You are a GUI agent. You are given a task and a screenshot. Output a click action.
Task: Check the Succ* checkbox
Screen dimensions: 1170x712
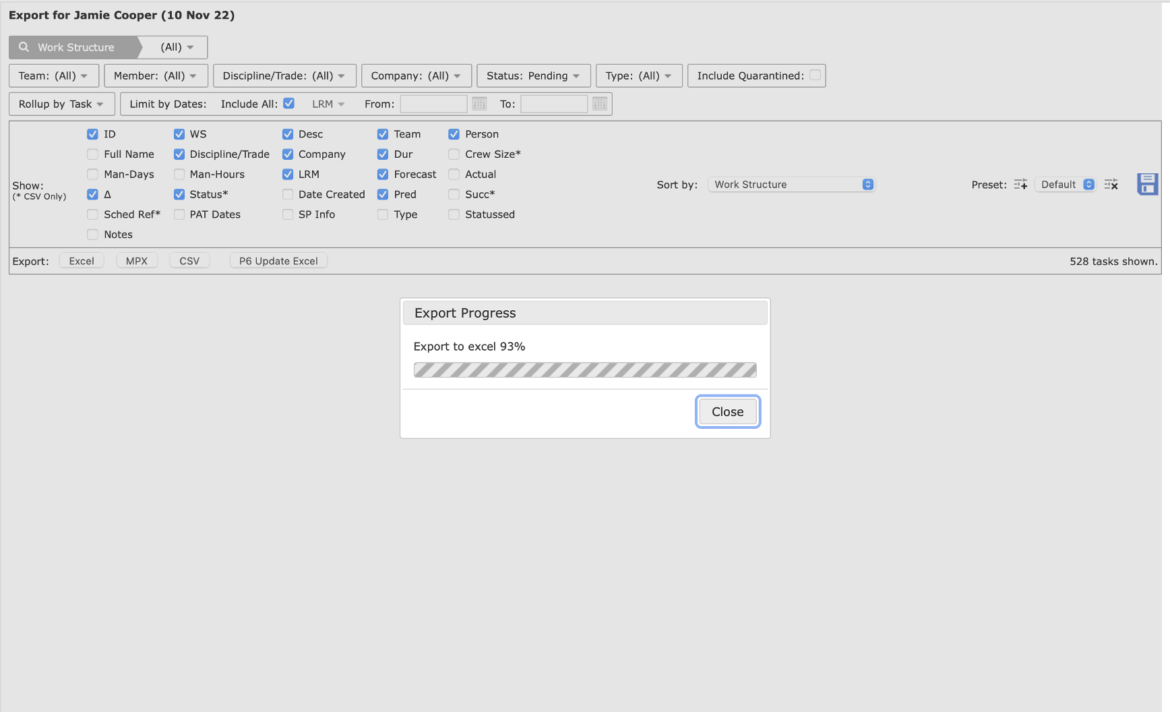454,195
